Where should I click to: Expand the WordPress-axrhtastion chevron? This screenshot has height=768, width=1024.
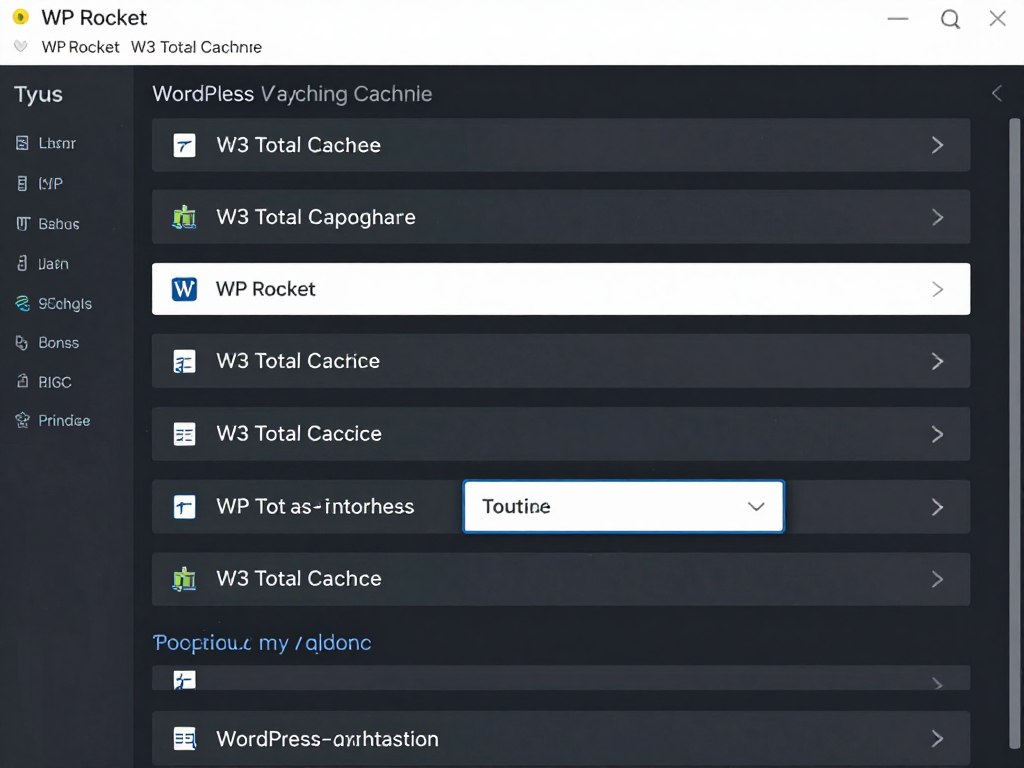pyautogui.click(x=937, y=739)
